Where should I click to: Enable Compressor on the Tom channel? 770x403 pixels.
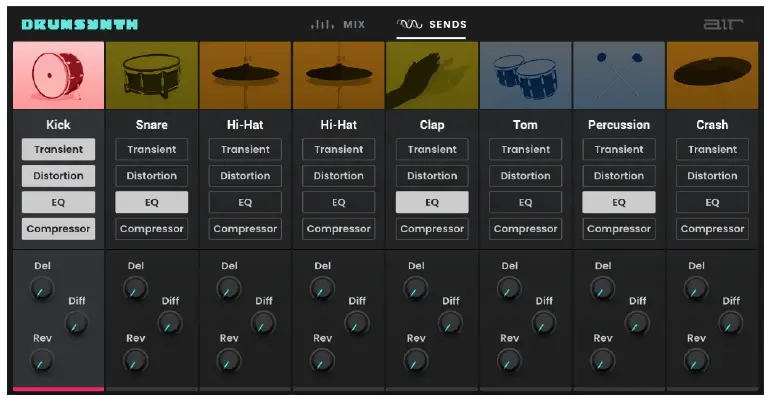click(525, 229)
